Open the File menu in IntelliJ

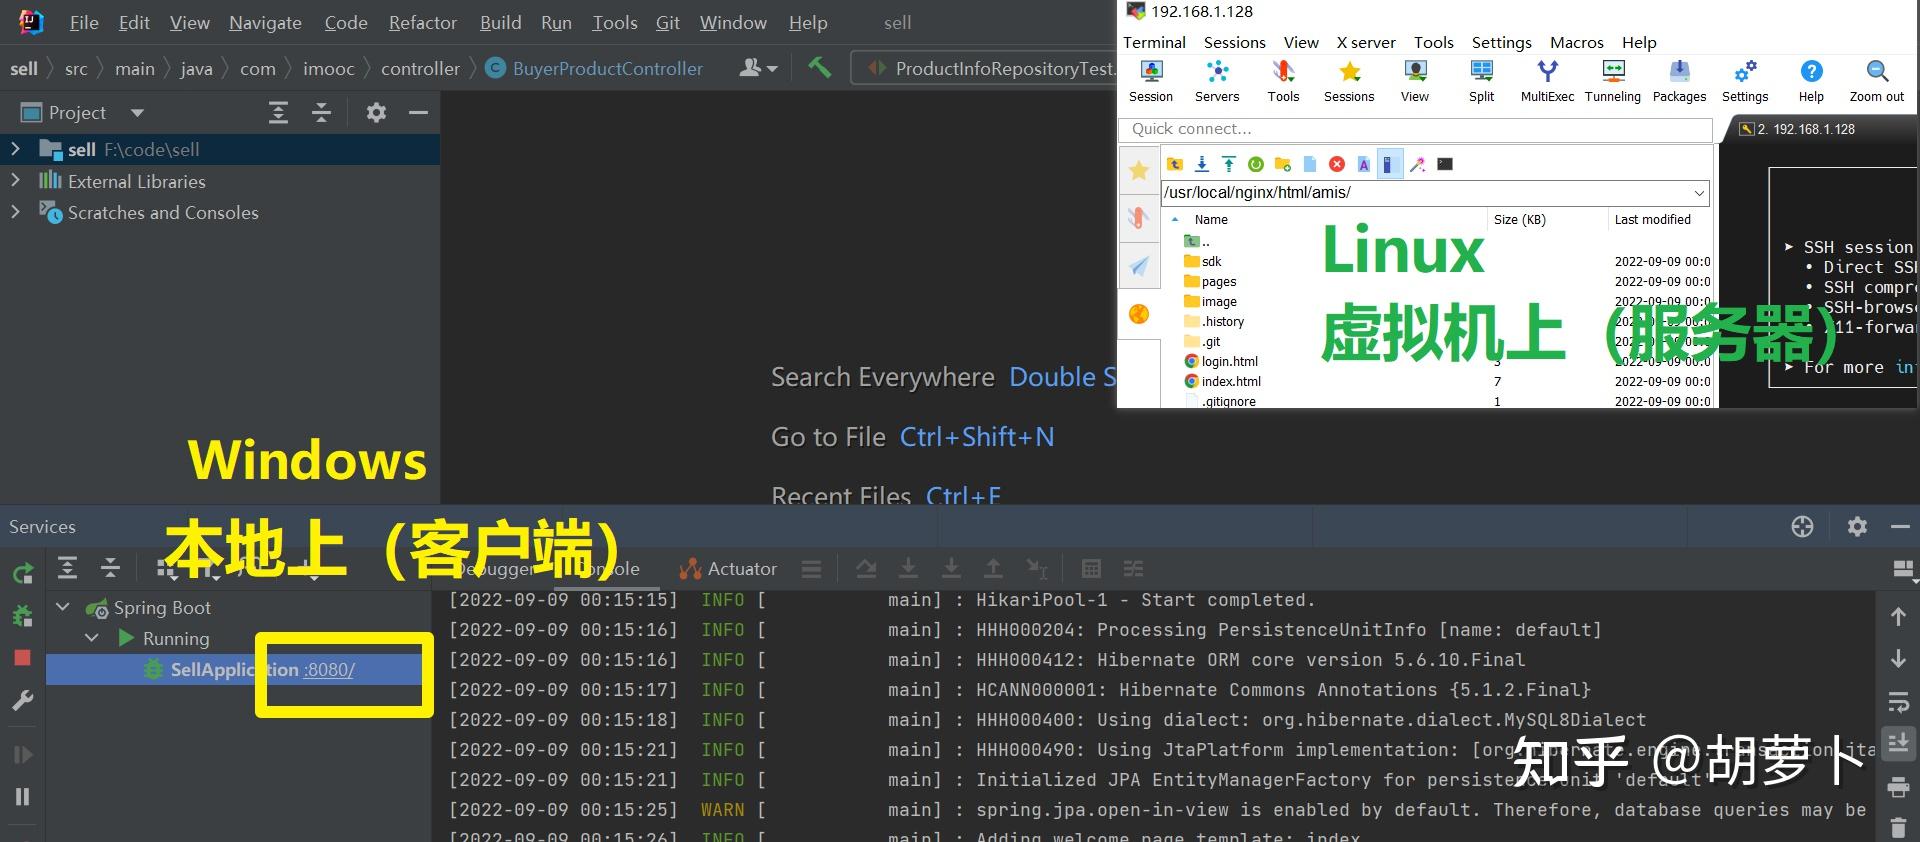click(x=84, y=22)
